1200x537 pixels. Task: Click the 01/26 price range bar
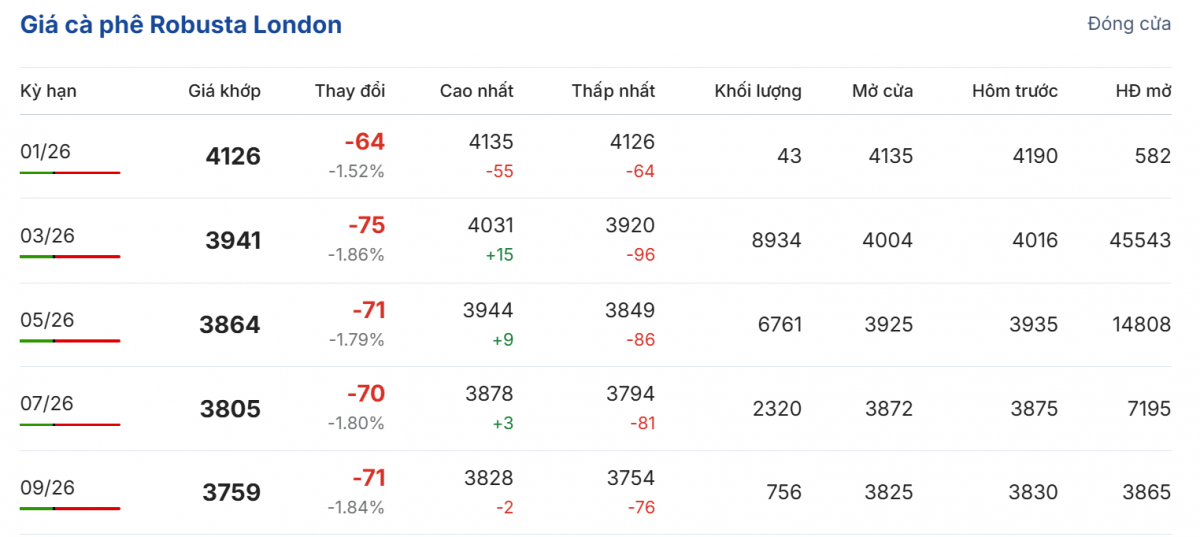click(70, 173)
